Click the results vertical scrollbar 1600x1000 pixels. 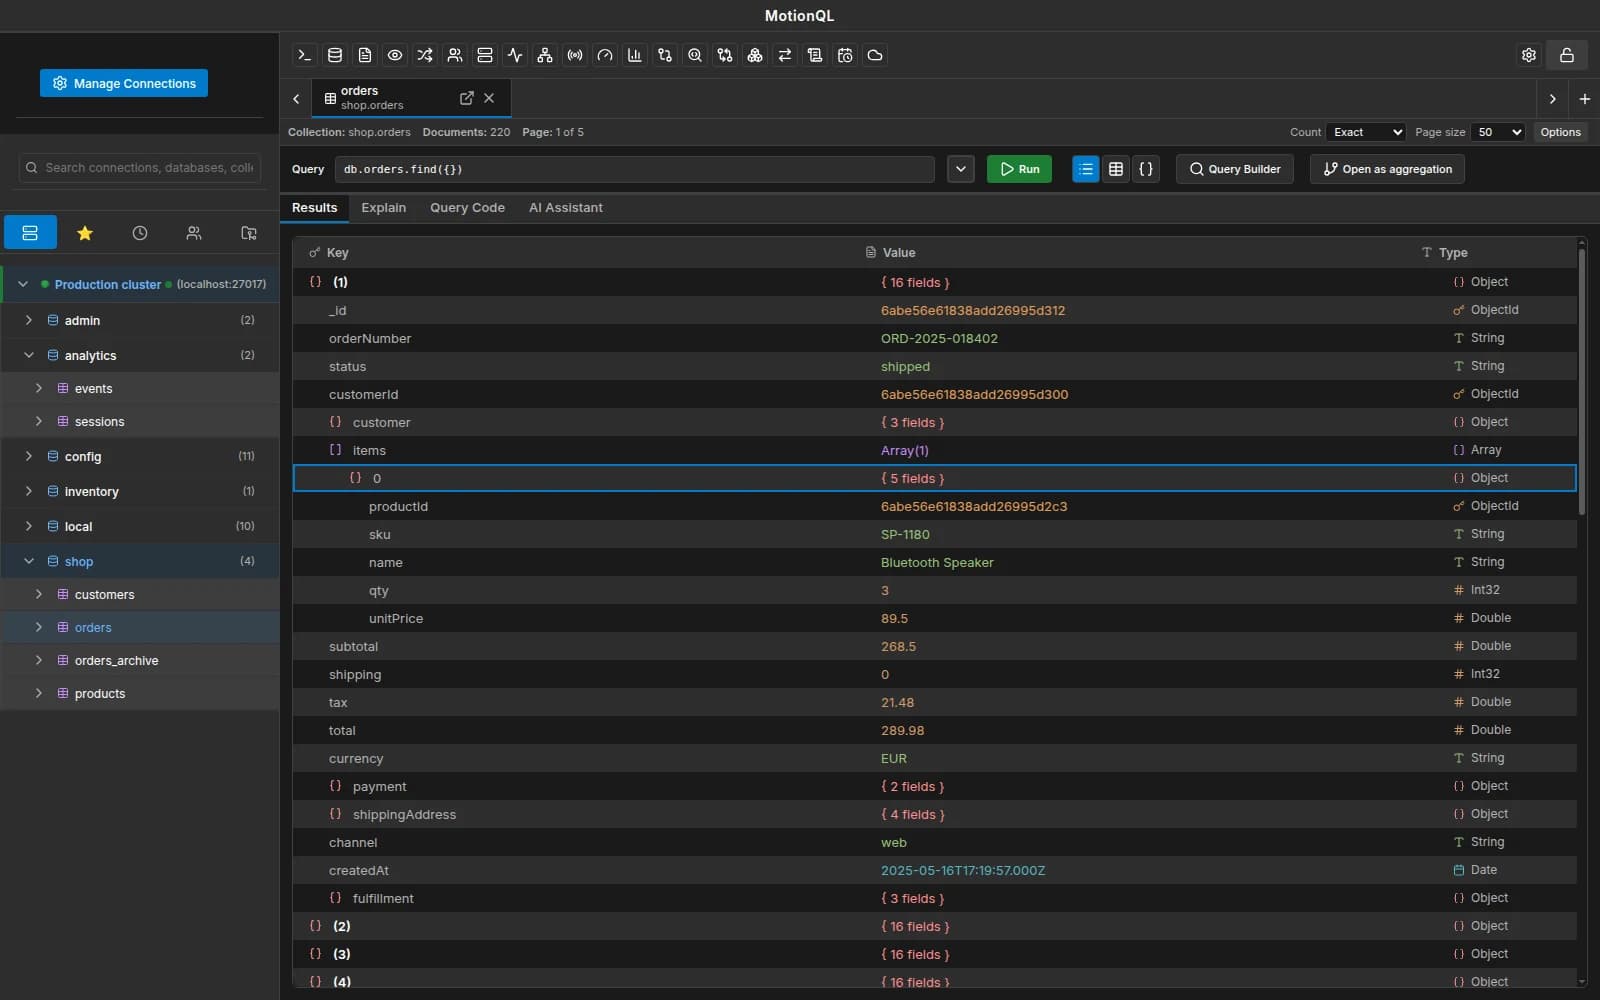1582,380
